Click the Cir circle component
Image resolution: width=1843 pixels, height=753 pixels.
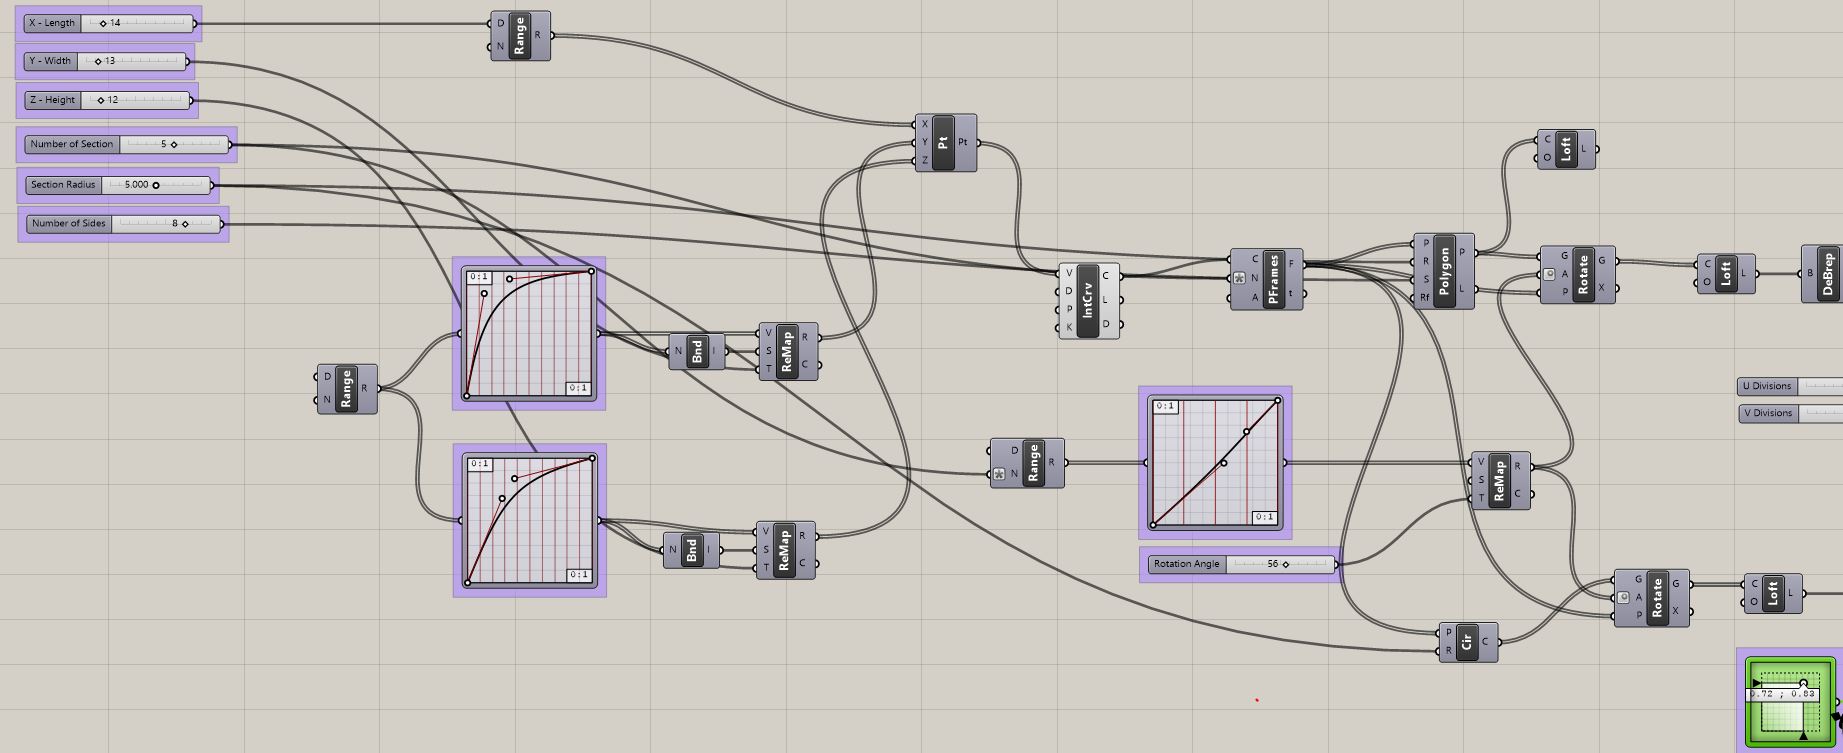coord(1467,641)
